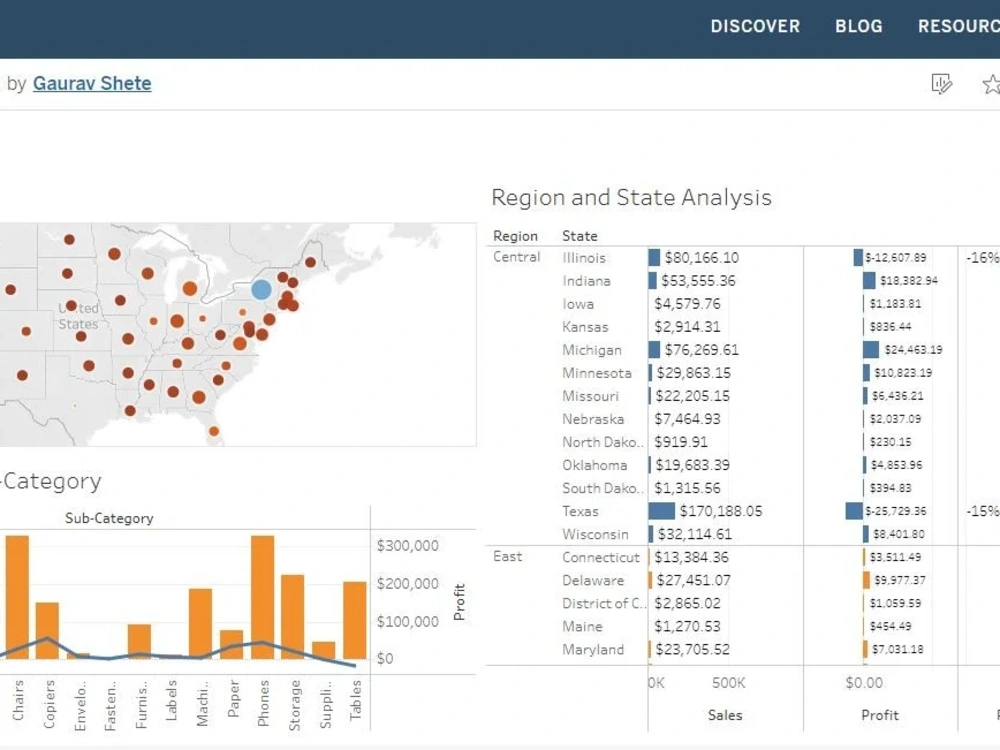Open the DISCOVER navigation menu

pos(755,26)
